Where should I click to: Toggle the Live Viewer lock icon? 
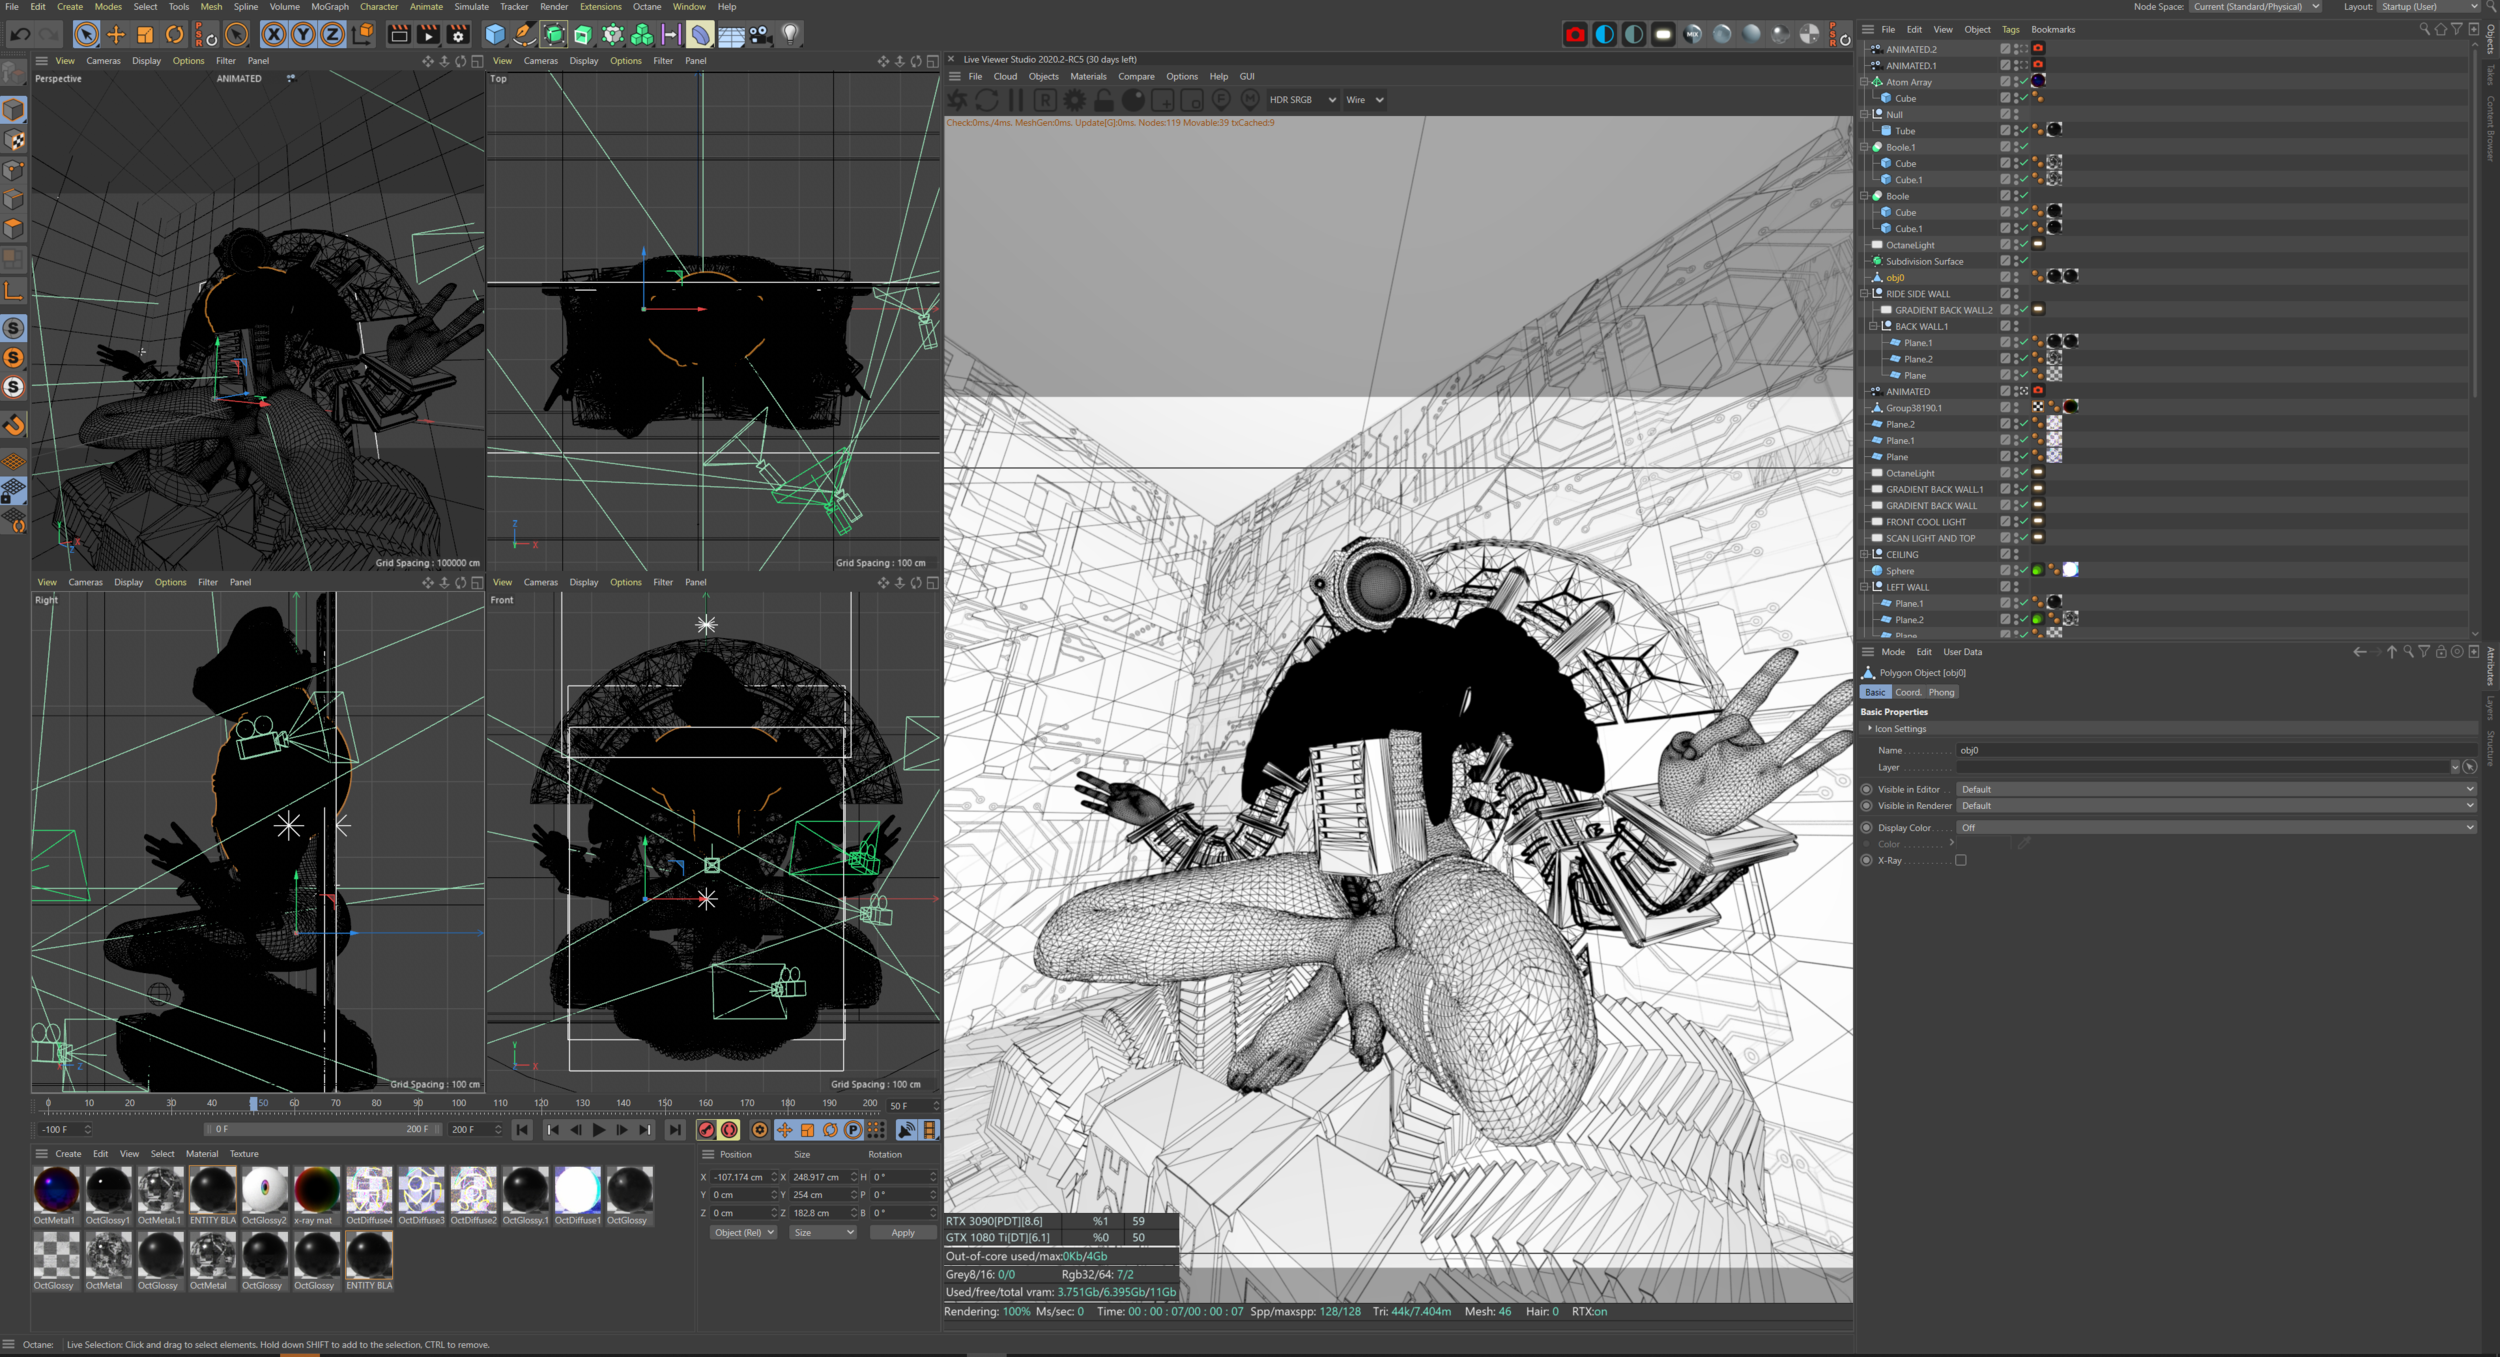pyautogui.click(x=1104, y=100)
